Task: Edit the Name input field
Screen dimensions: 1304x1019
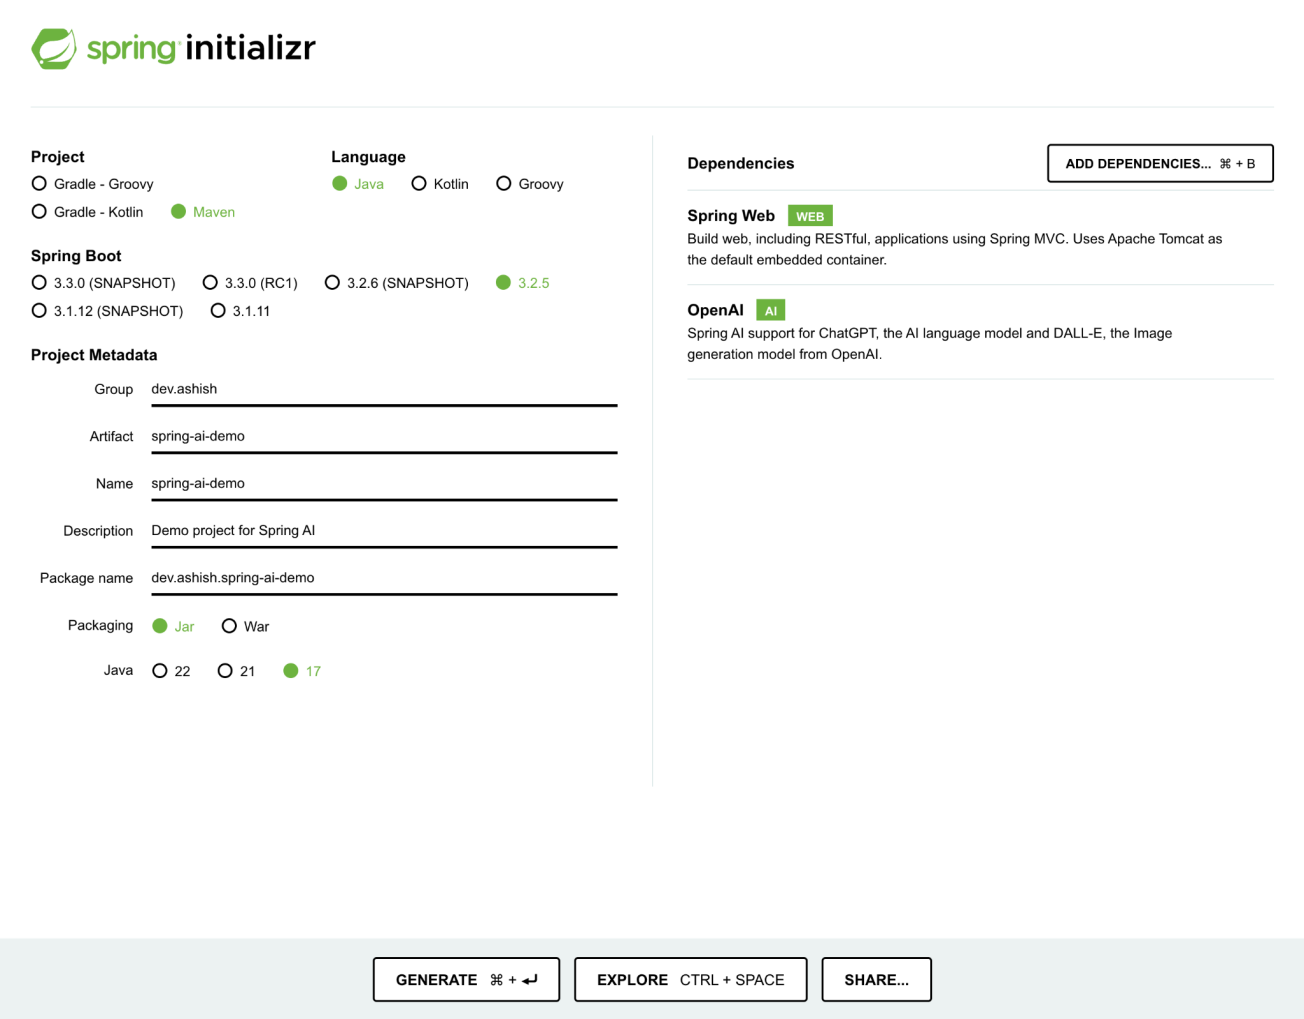Action: click(384, 483)
